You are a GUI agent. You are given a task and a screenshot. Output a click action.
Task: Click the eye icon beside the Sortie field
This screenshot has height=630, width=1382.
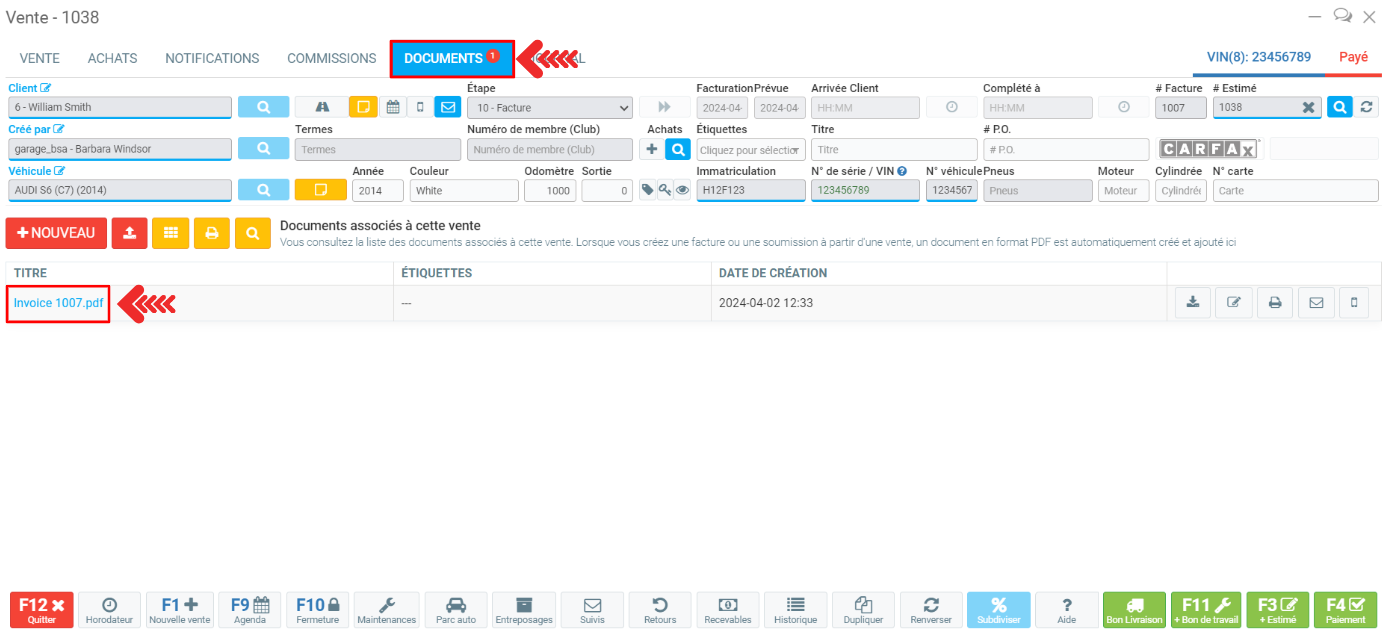click(x=683, y=190)
